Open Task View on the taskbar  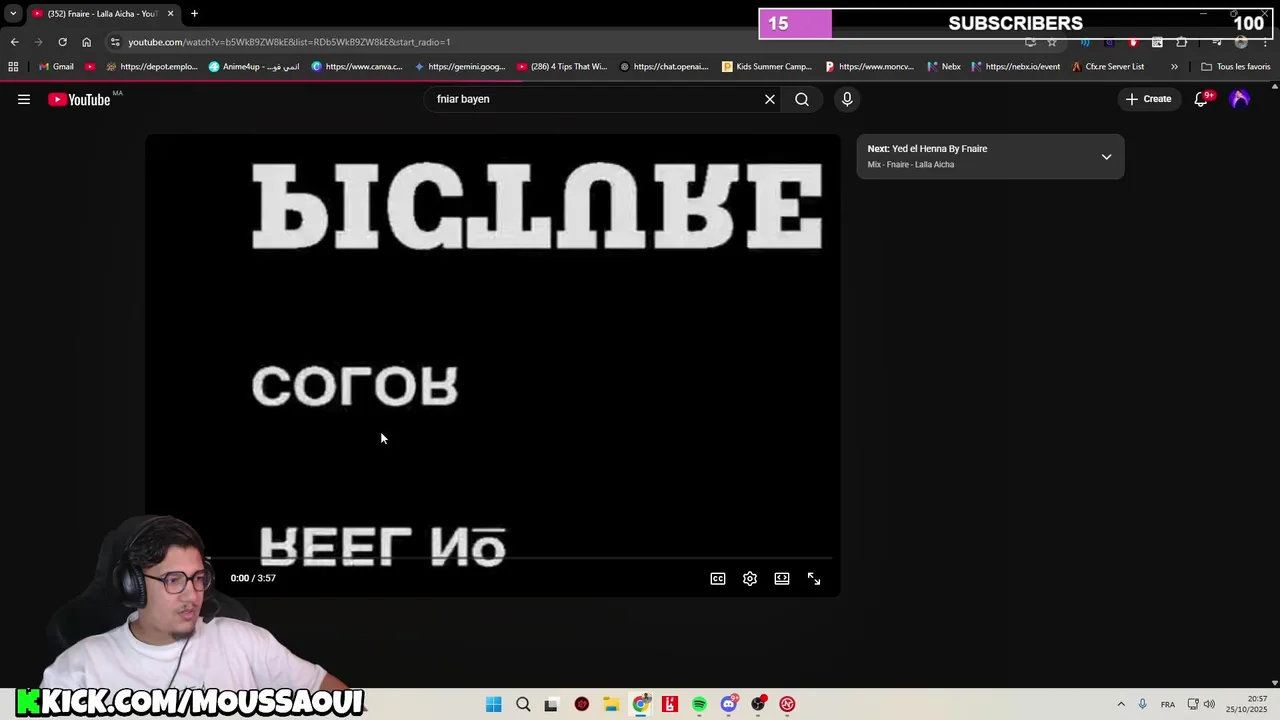click(x=551, y=704)
